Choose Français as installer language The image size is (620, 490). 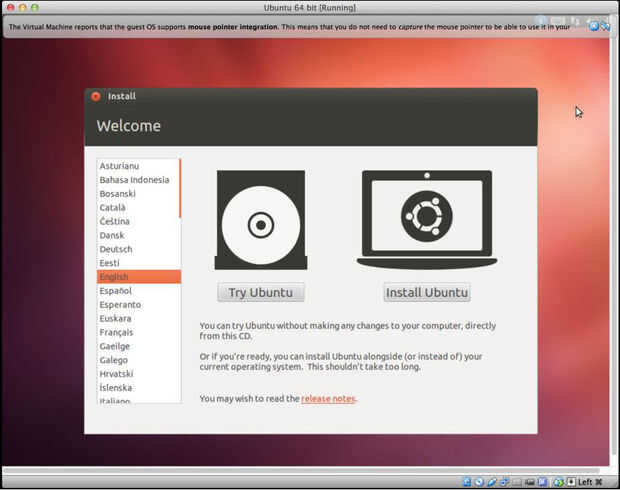click(138, 332)
